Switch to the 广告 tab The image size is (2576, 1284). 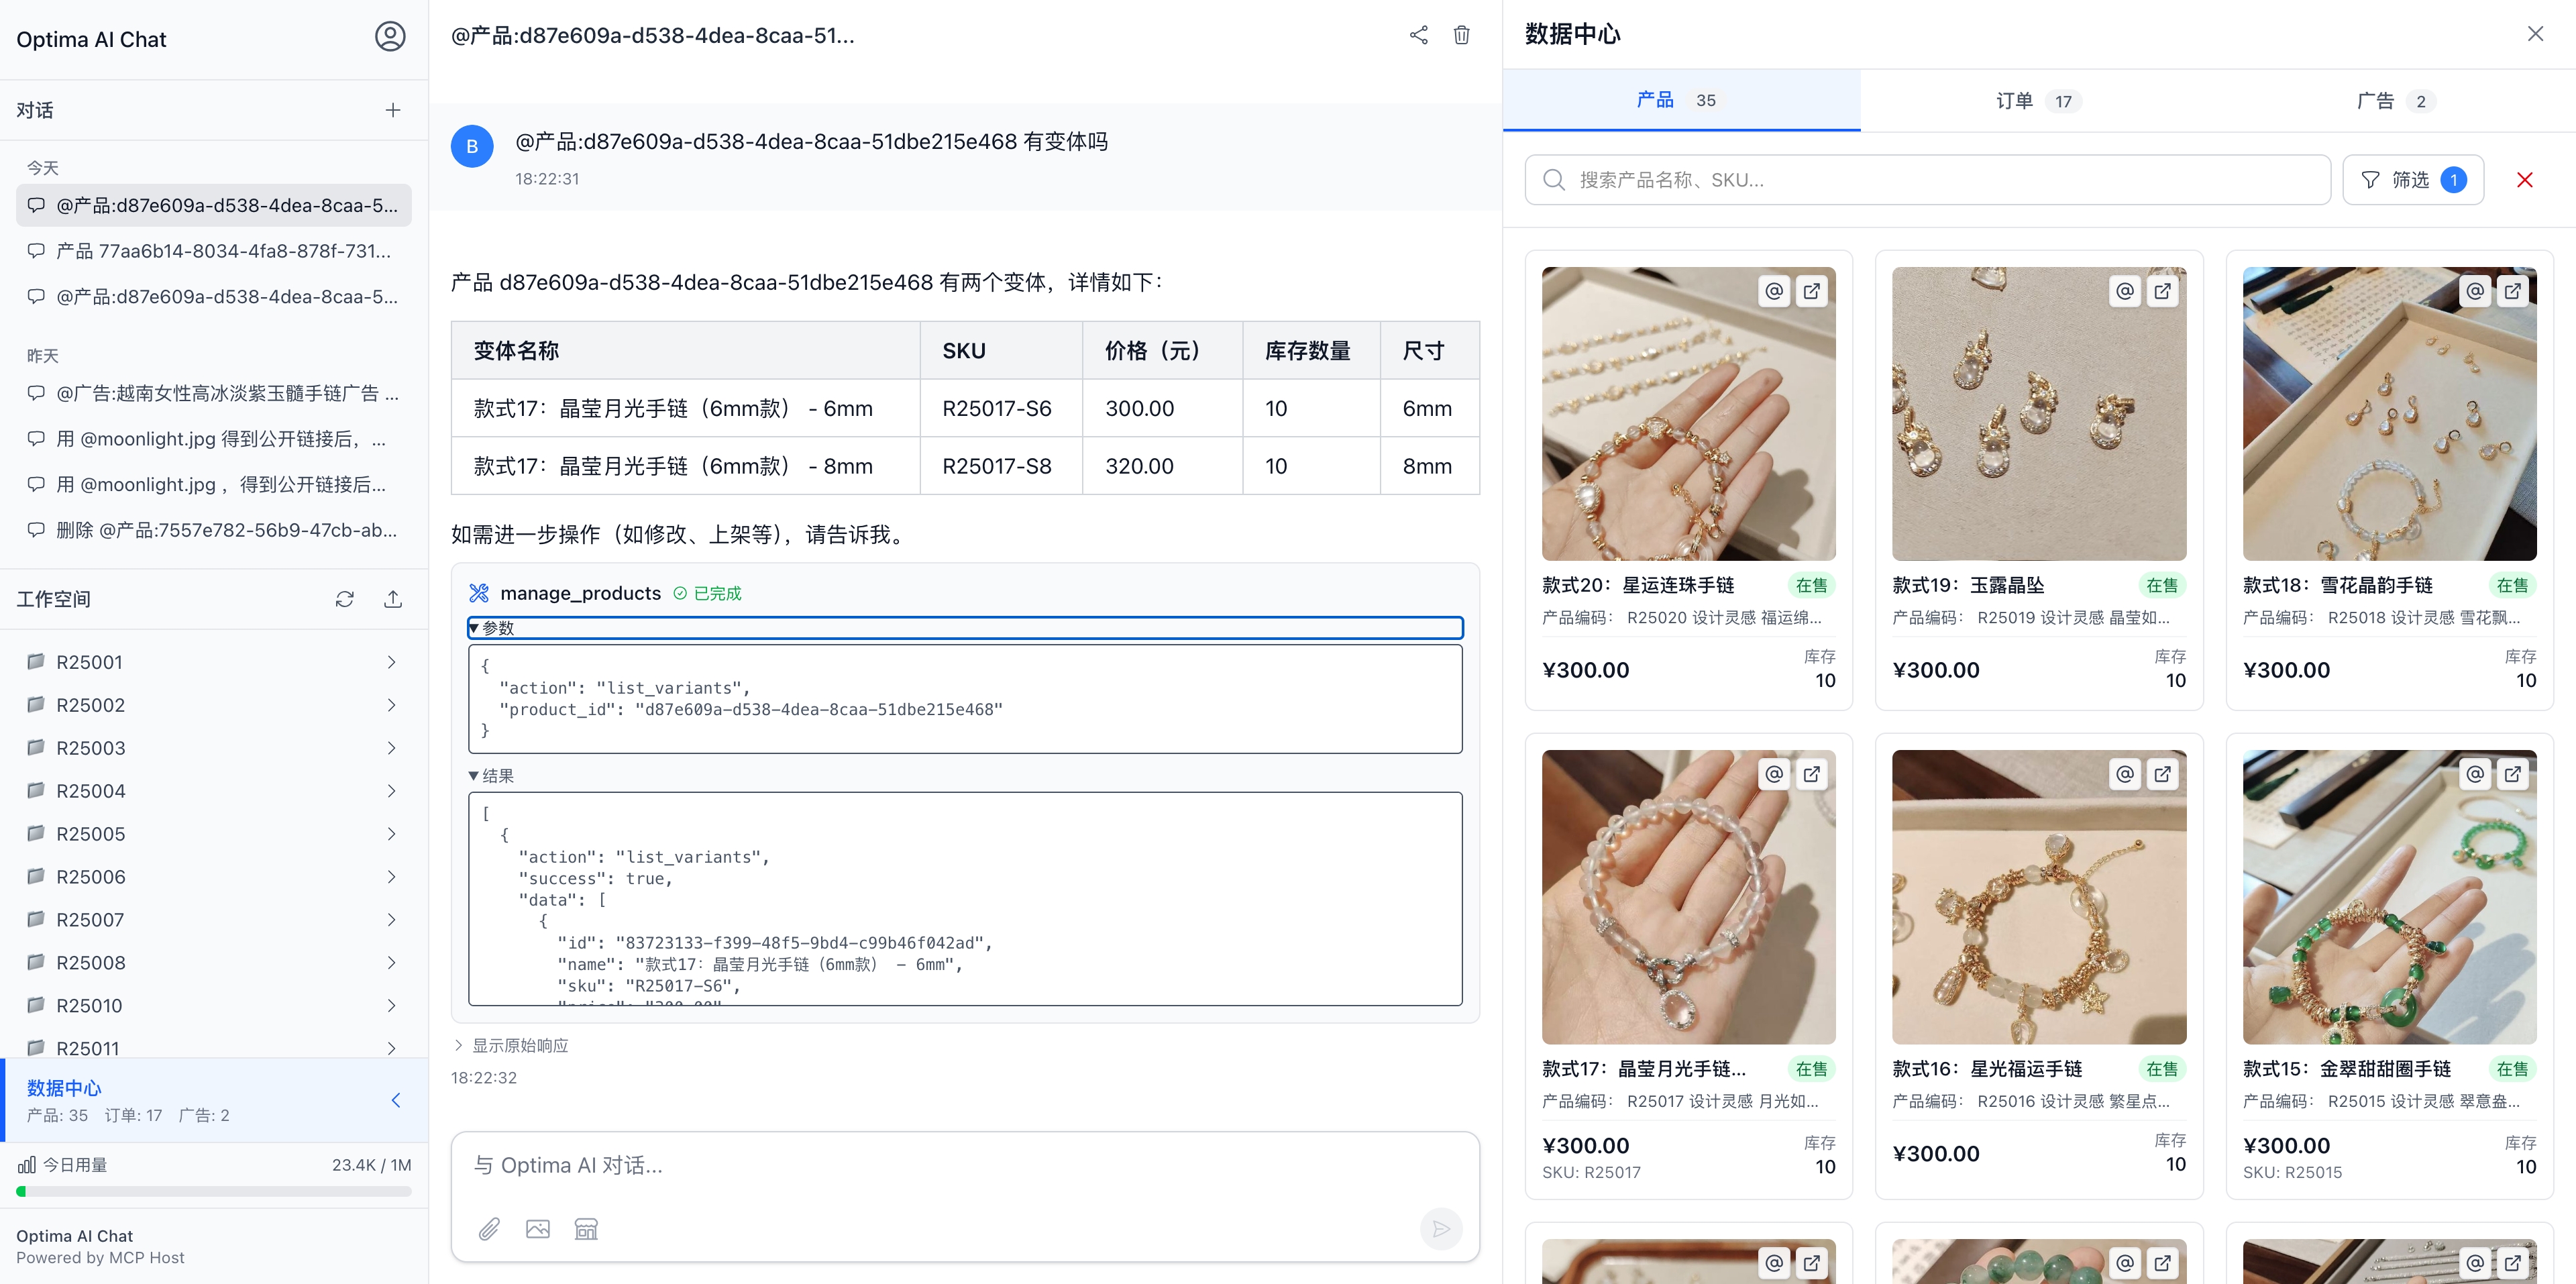click(2394, 101)
